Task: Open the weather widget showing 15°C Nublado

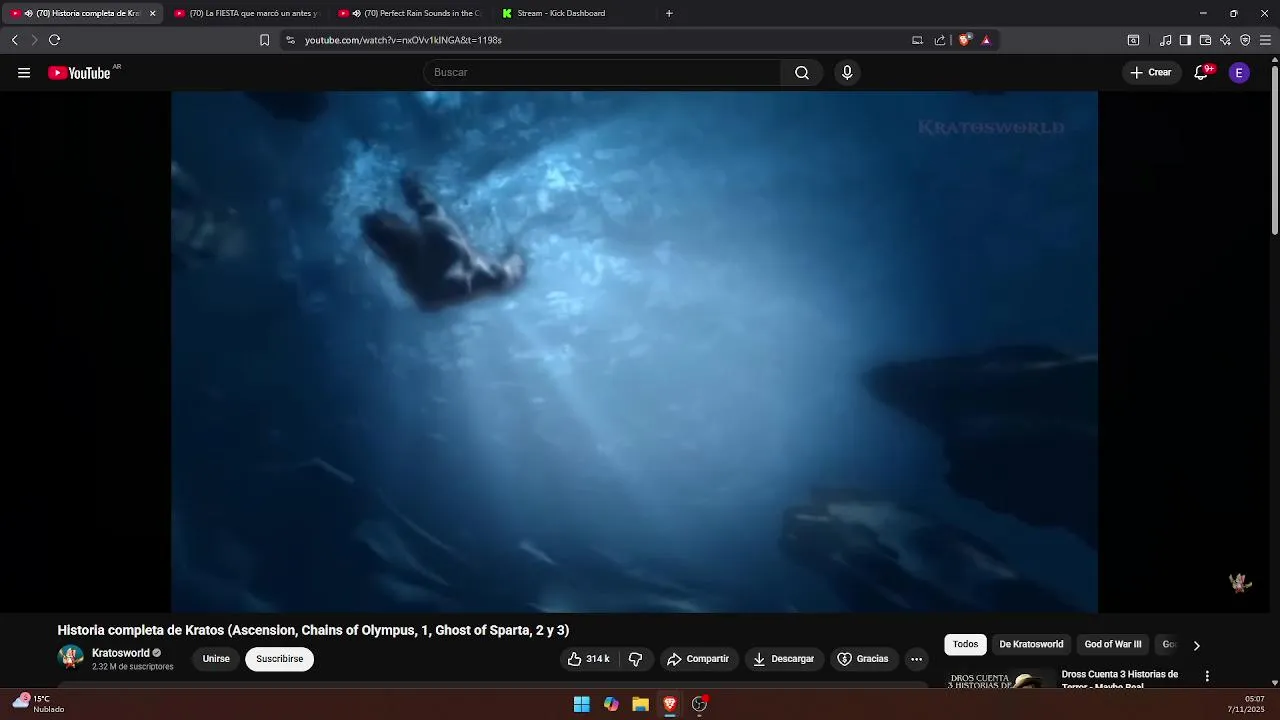Action: pyautogui.click(x=38, y=704)
